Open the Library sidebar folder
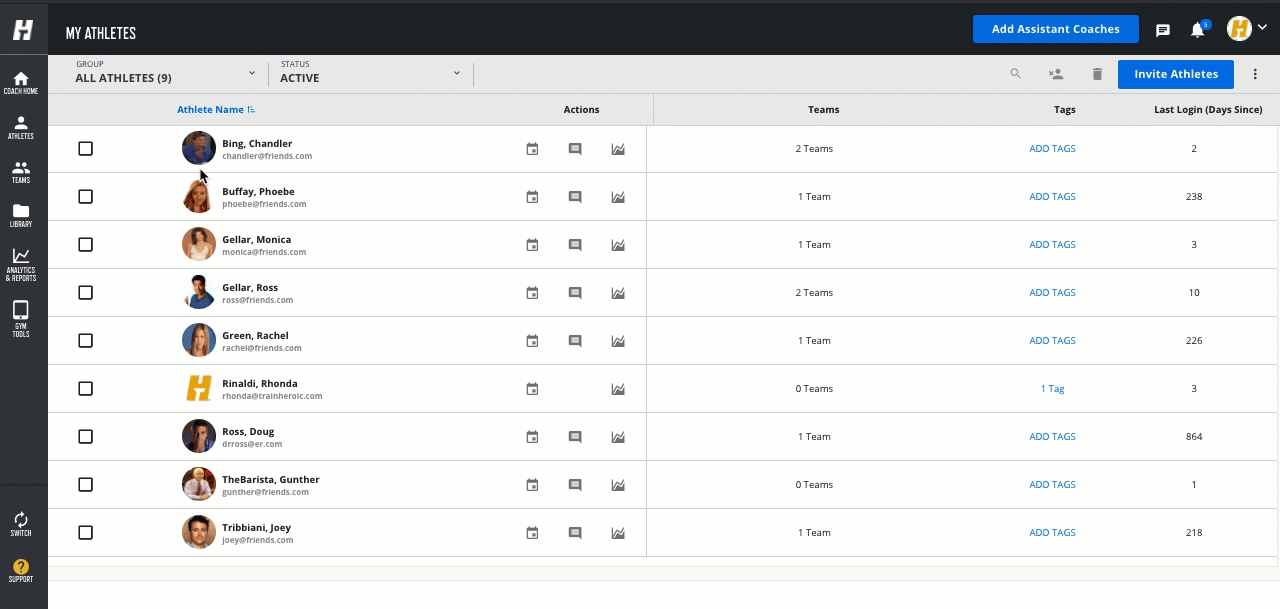Screen dimensions: 1280x609 click(x=21, y=216)
